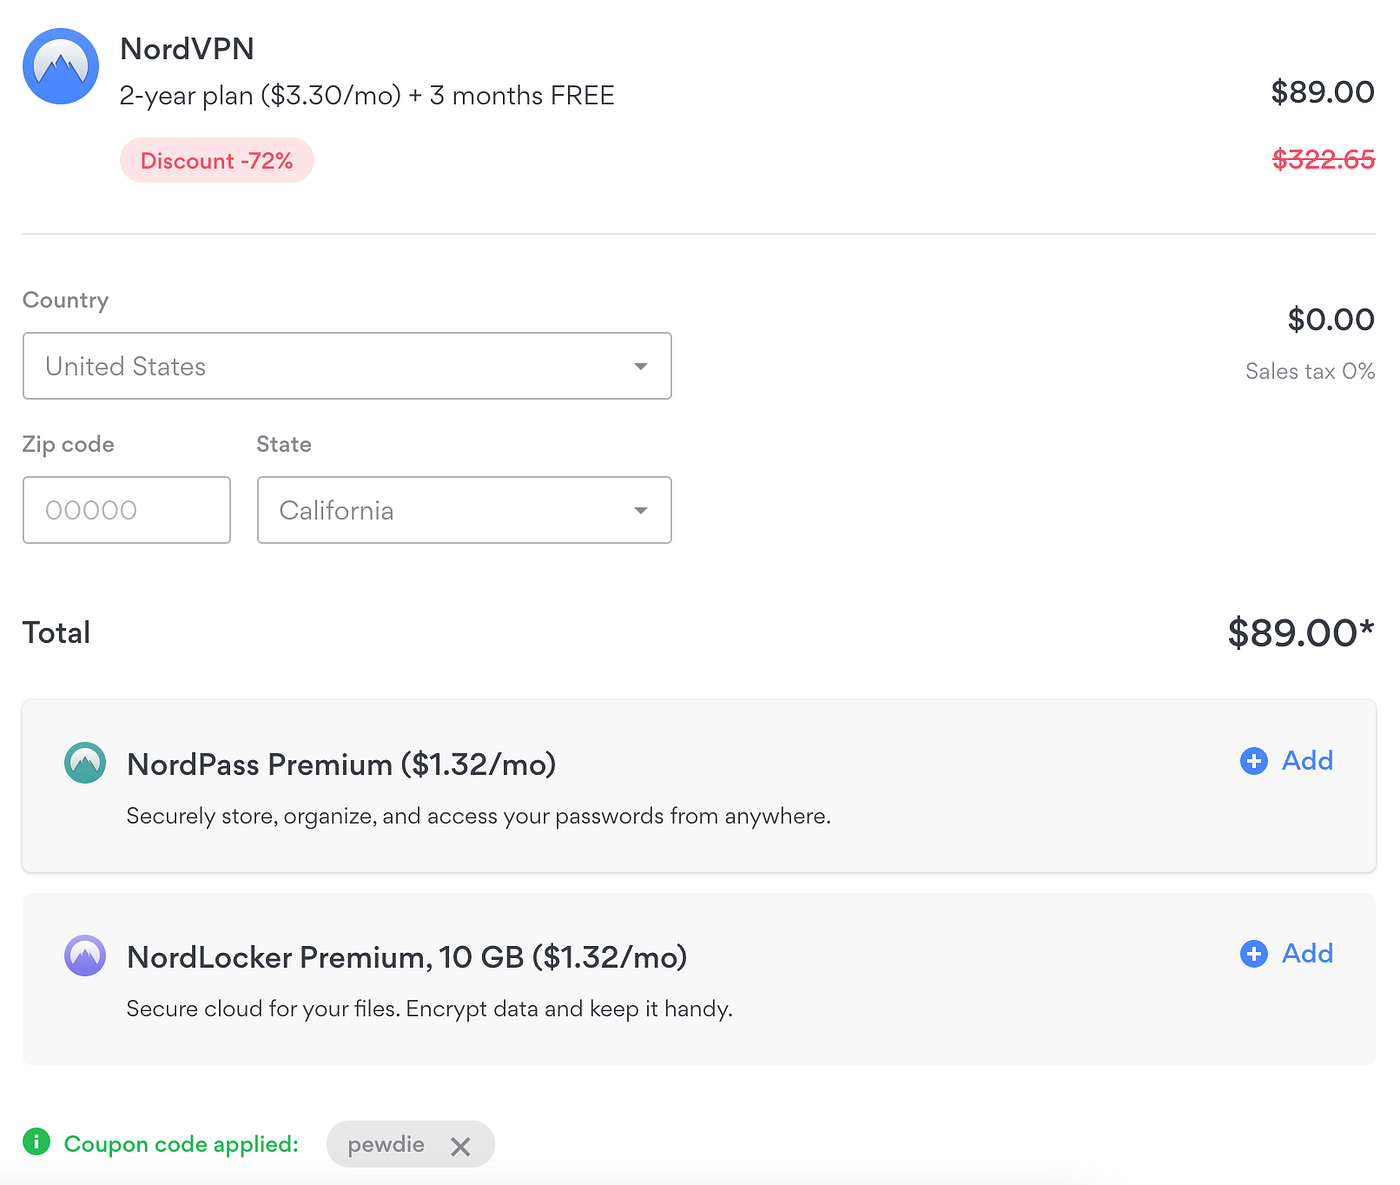1400x1185 pixels.
Task: Click the NordLocker Premium purple logo icon
Action: [85, 956]
